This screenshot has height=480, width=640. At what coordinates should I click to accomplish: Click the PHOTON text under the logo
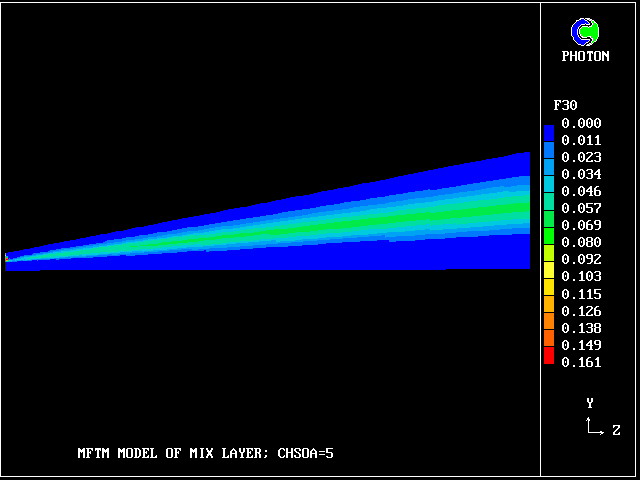pos(585,57)
